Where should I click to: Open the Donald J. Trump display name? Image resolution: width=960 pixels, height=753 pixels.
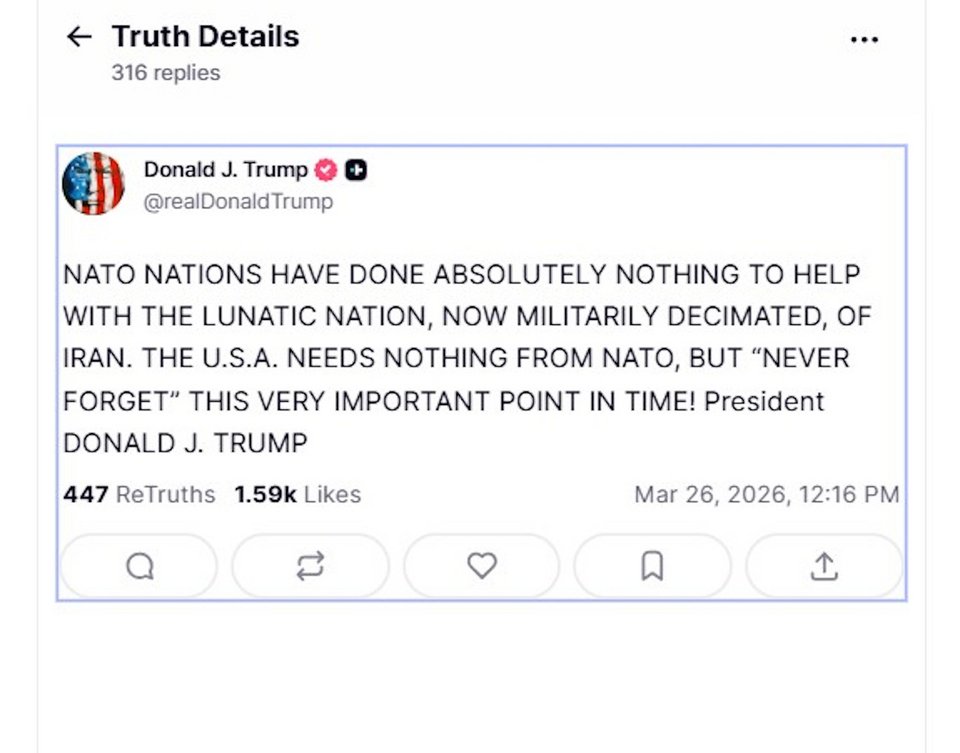pyautogui.click(x=225, y=169)
